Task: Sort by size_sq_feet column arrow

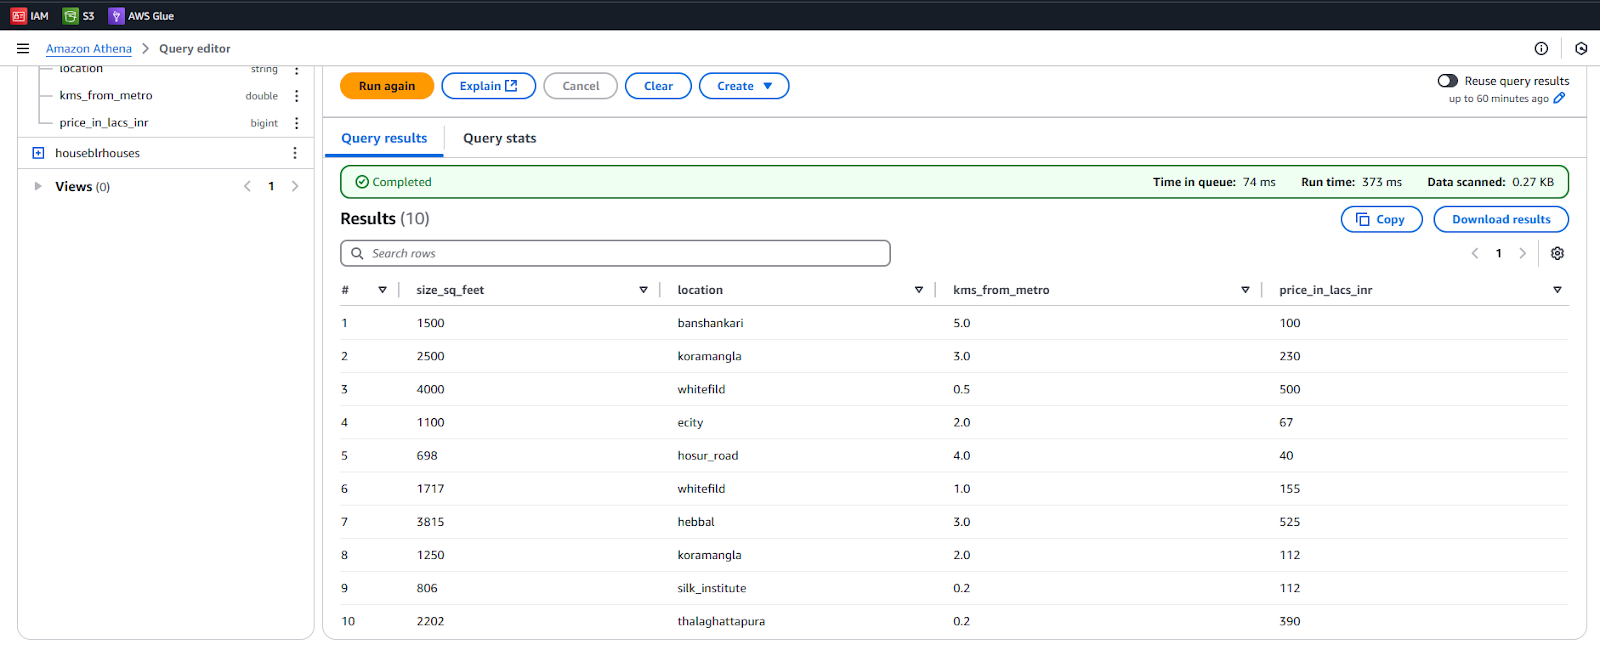Action: coord(643,290)
